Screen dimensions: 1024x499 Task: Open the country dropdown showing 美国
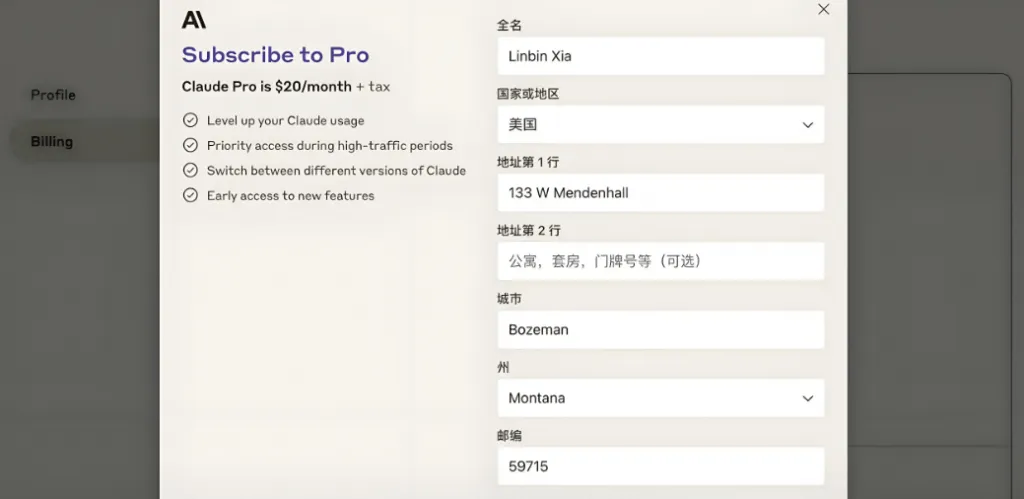coord(660,124)
